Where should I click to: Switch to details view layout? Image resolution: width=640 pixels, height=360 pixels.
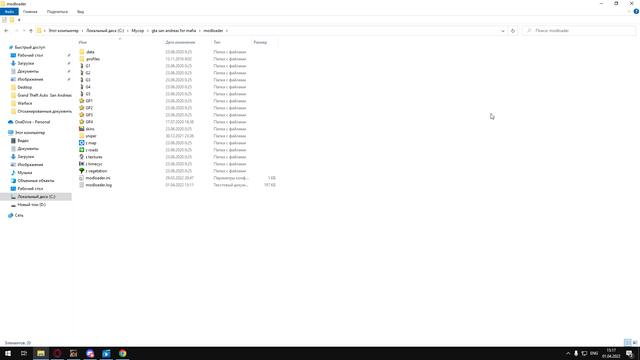(x=627, y=342)
